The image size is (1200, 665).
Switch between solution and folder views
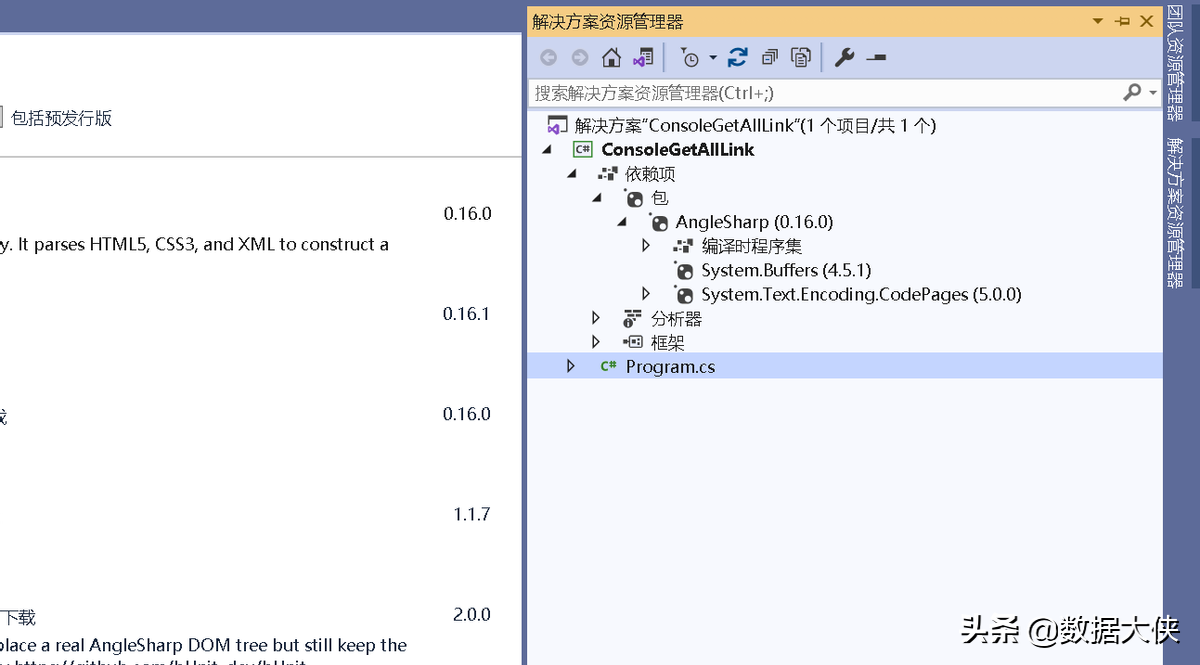pos(643,58)
